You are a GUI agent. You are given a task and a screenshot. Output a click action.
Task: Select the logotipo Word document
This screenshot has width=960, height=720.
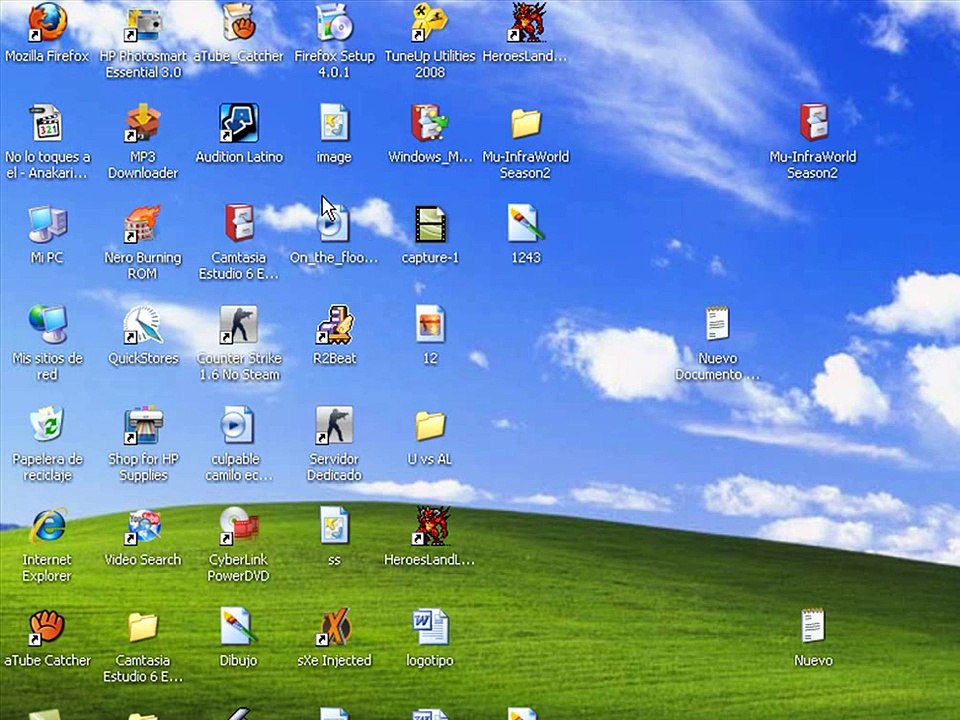(x=430, y=626)
